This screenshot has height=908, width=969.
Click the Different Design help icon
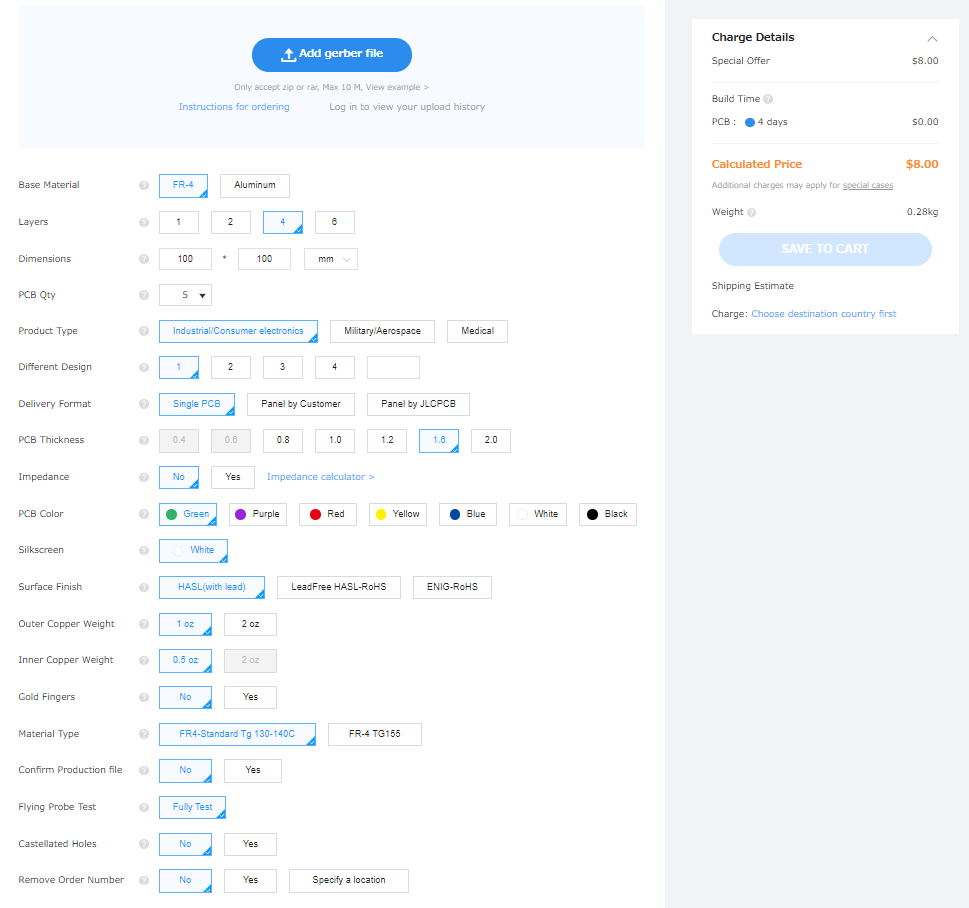click(x=144, y=367)
